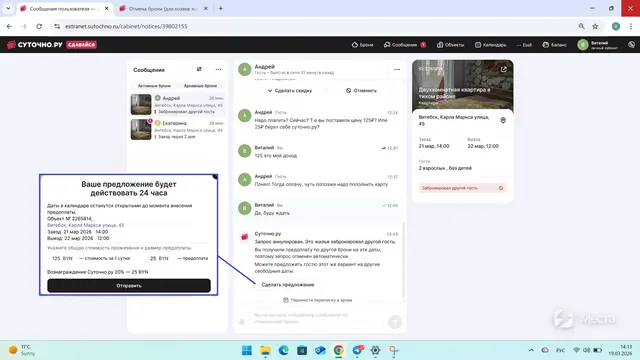This screenshot has height=360, width=640.
Task: Click the '125 BYN' cost field in the offer popup
Action: (x=62, y=258)
